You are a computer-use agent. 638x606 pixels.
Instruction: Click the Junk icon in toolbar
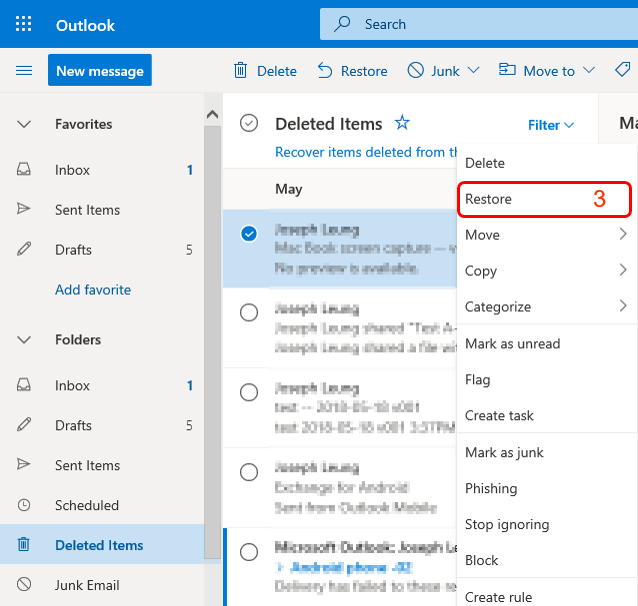click(416, 70)
